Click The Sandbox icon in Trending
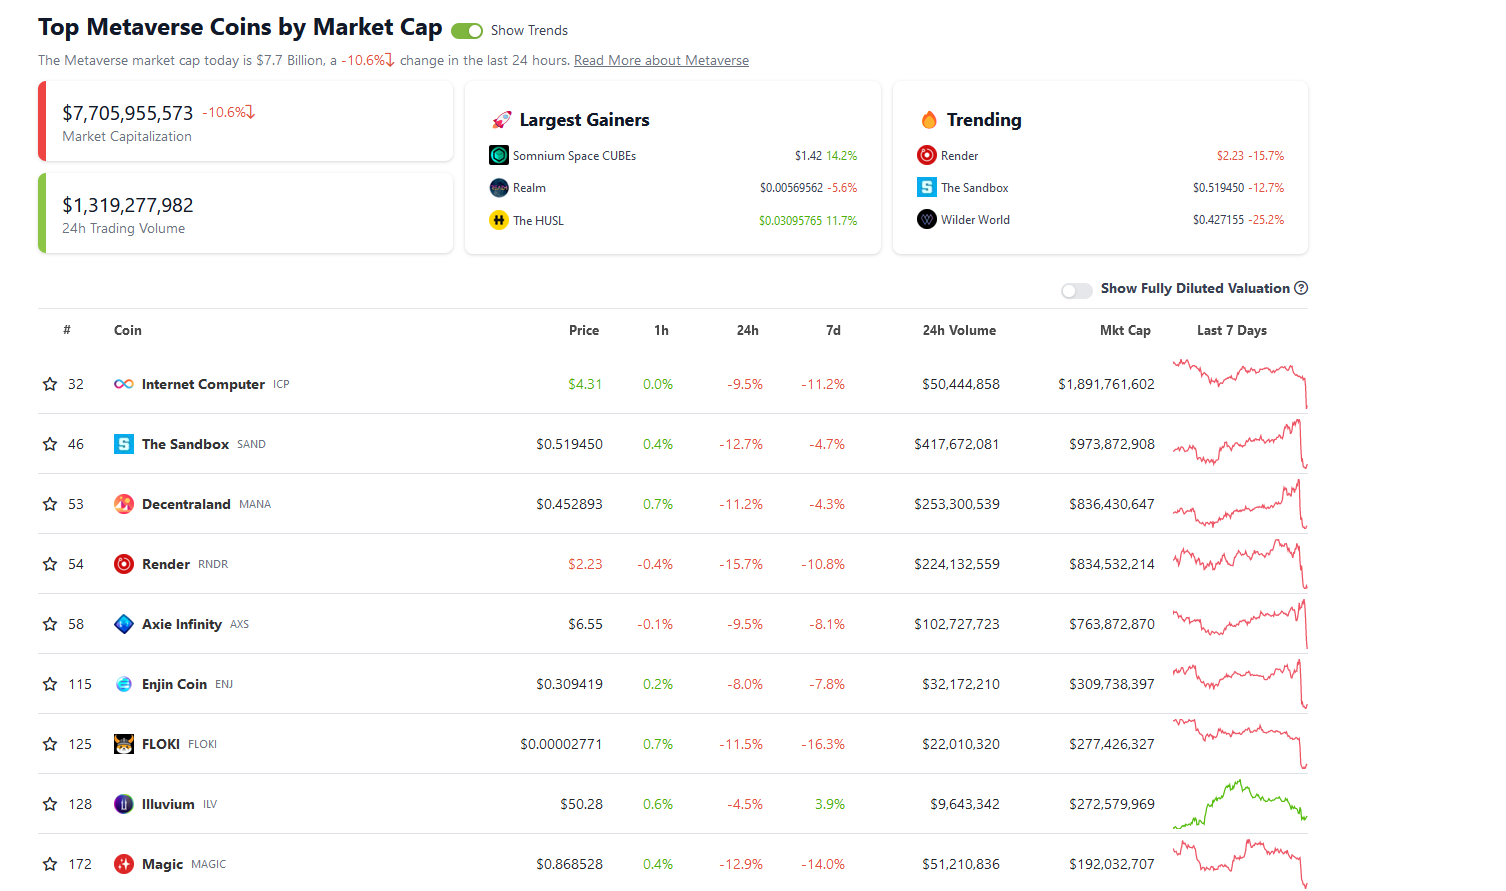1506x891 pixels. point(926,187)
